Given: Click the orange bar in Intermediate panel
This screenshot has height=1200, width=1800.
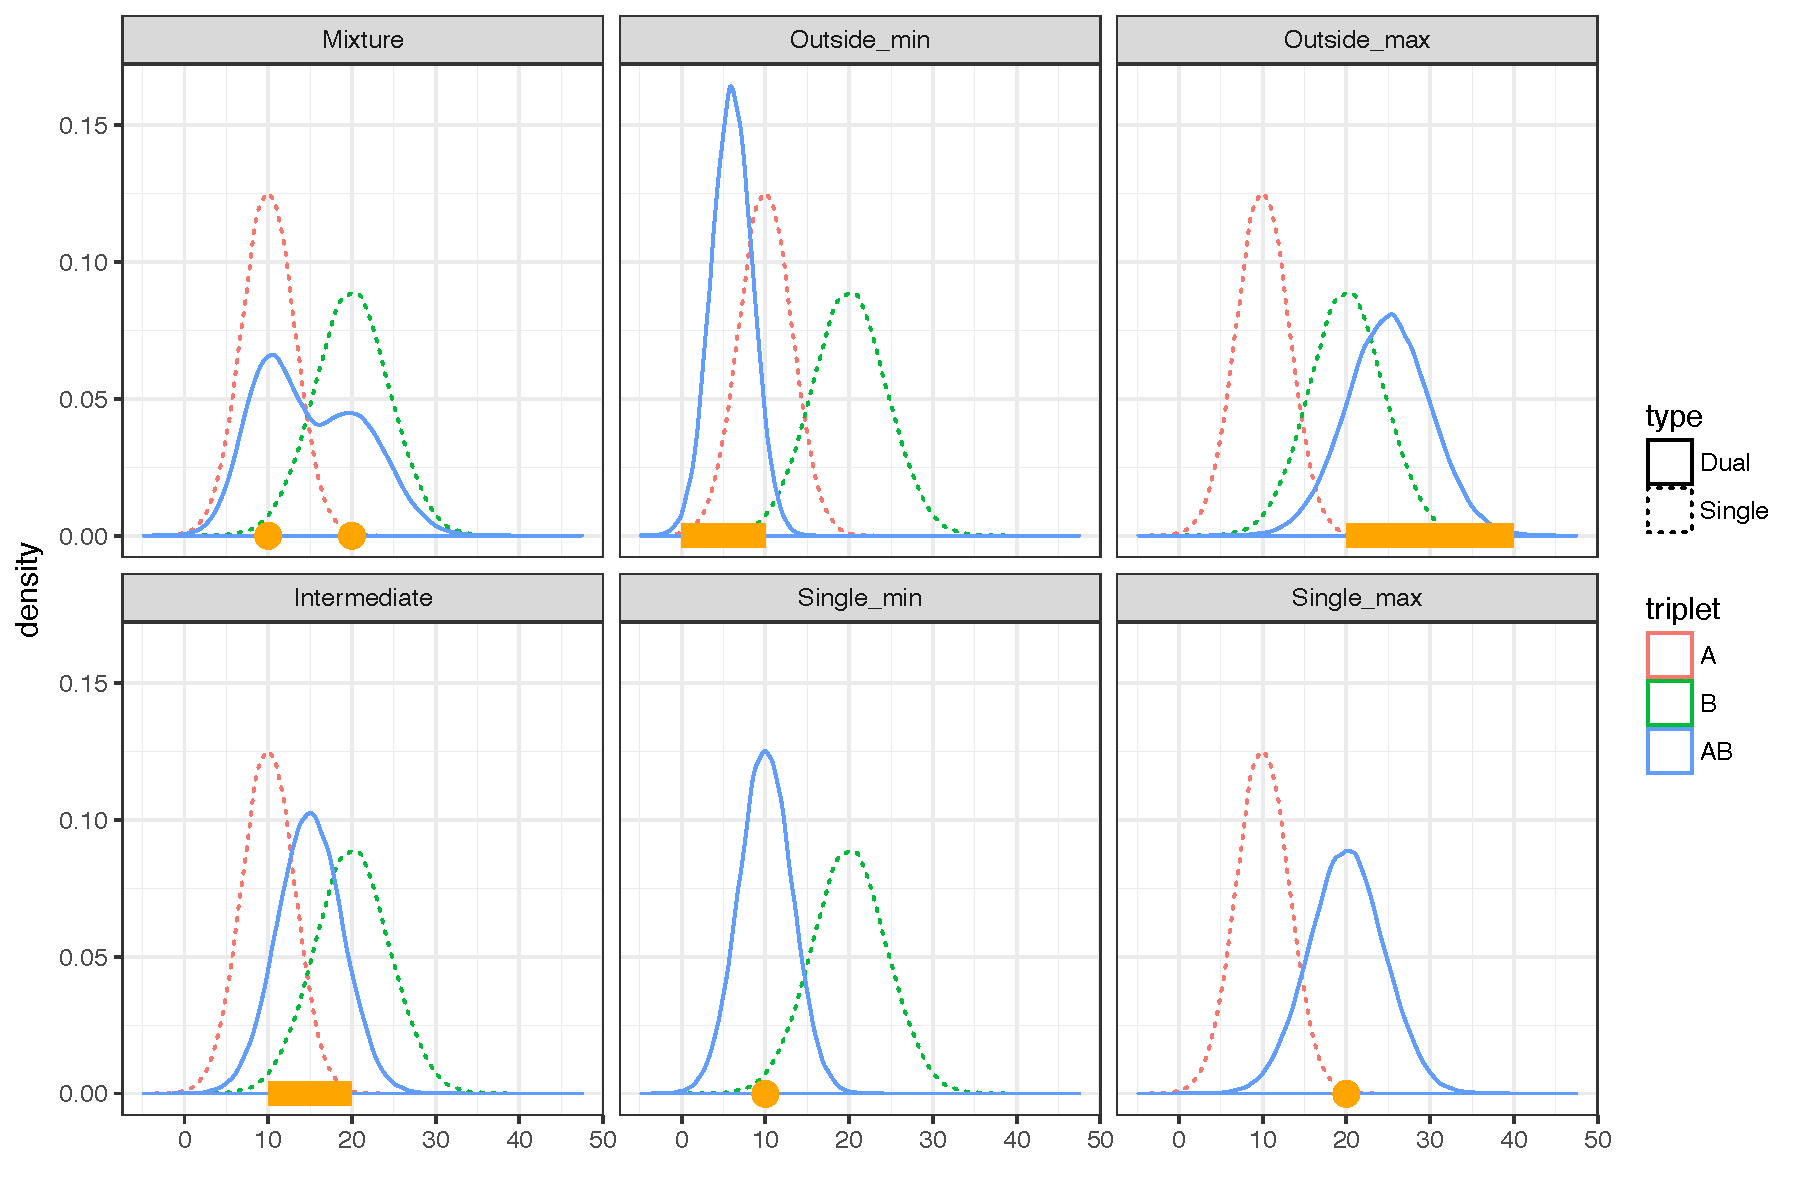Looking at the screenshot, I should coord(310,1093).
